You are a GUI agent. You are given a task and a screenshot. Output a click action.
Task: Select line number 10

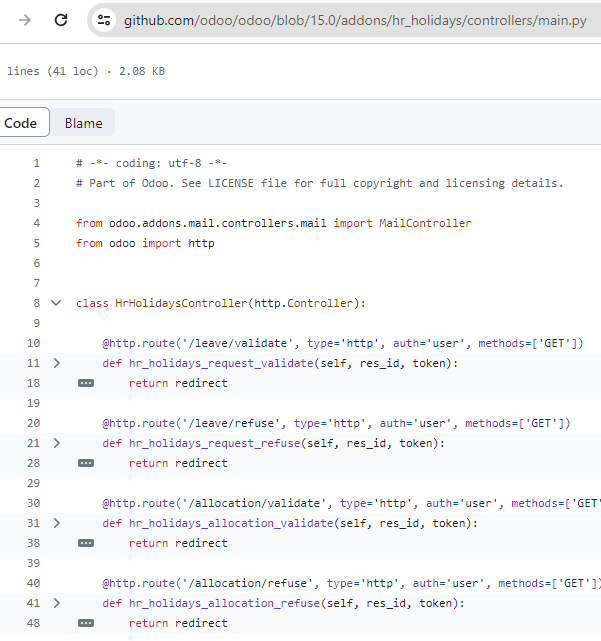(x=34, y=343)
